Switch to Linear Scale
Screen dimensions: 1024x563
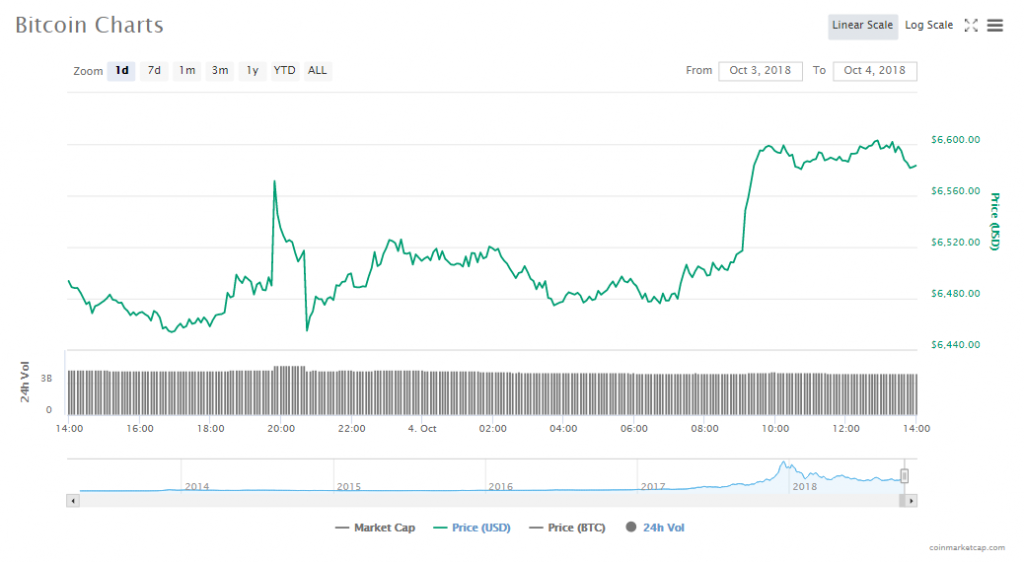click(x=862, y=26)
